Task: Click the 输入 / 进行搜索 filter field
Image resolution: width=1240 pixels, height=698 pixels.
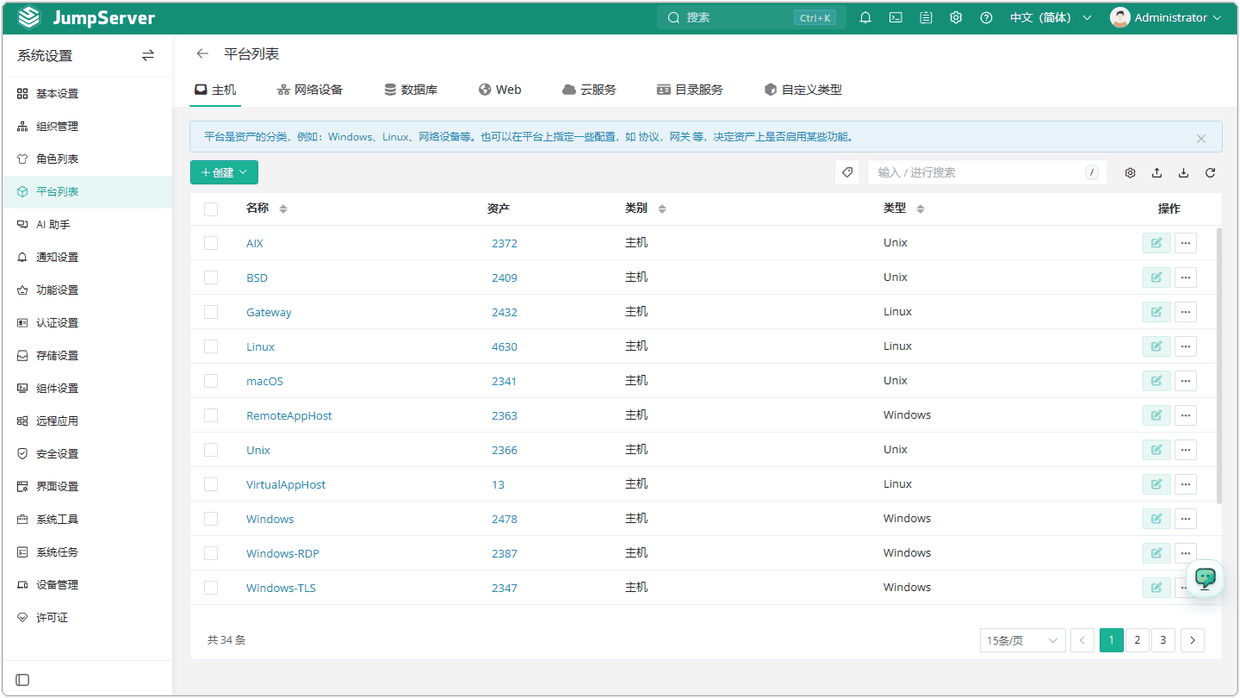Action: tap(987, 173)
